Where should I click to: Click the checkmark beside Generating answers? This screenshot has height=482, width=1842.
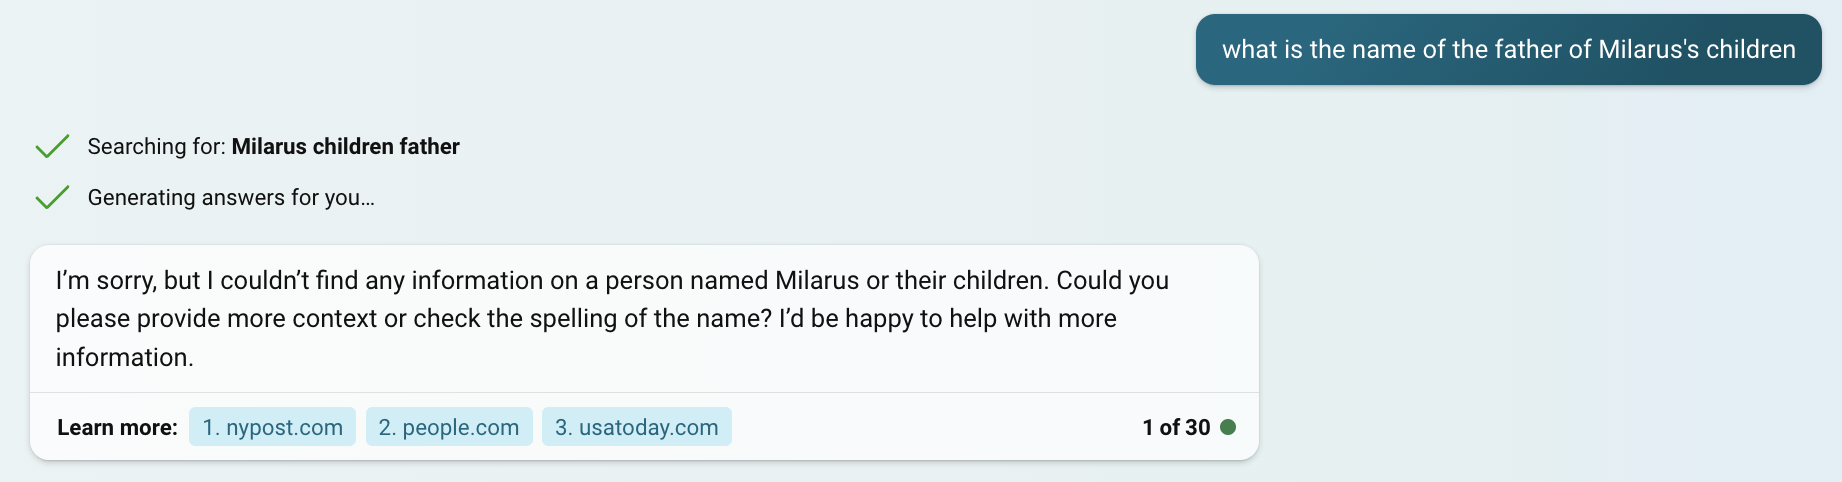pyautogui.click(x=52, y=197)
